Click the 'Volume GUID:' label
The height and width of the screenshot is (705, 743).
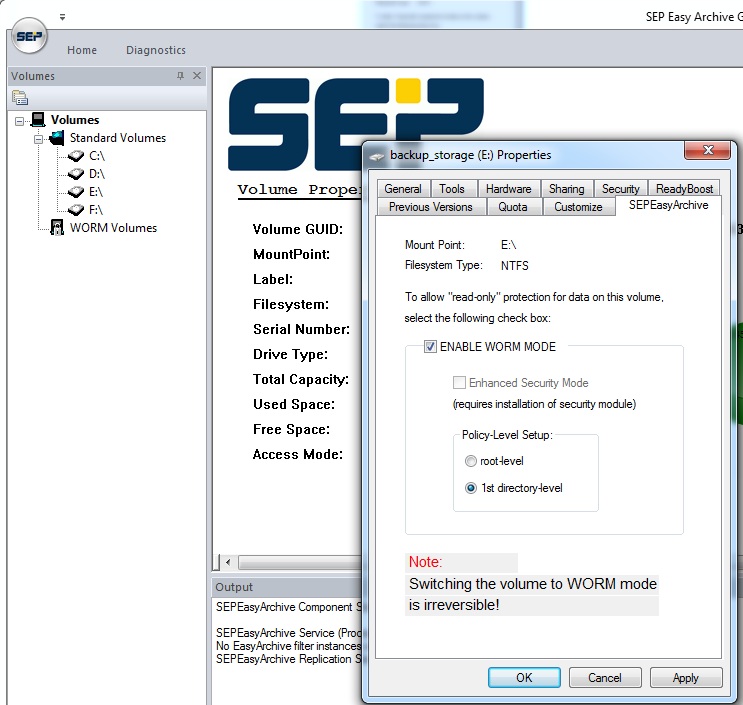pos(298,229)
